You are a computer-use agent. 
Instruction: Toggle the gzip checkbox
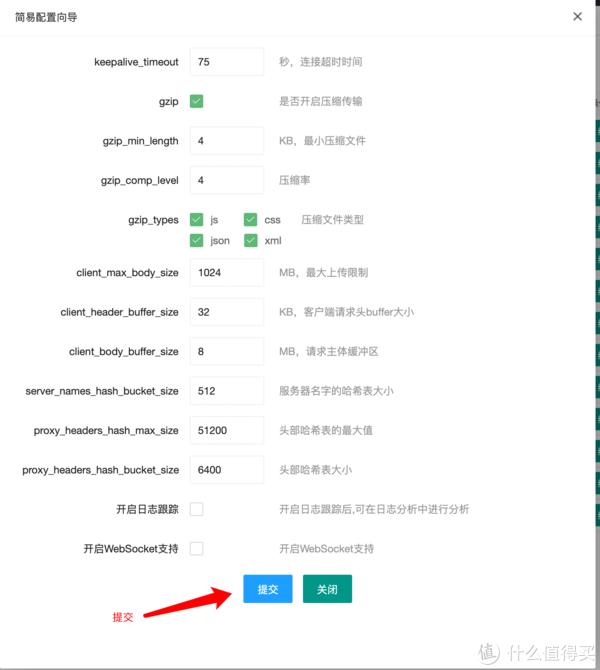[x=197, y=101]
